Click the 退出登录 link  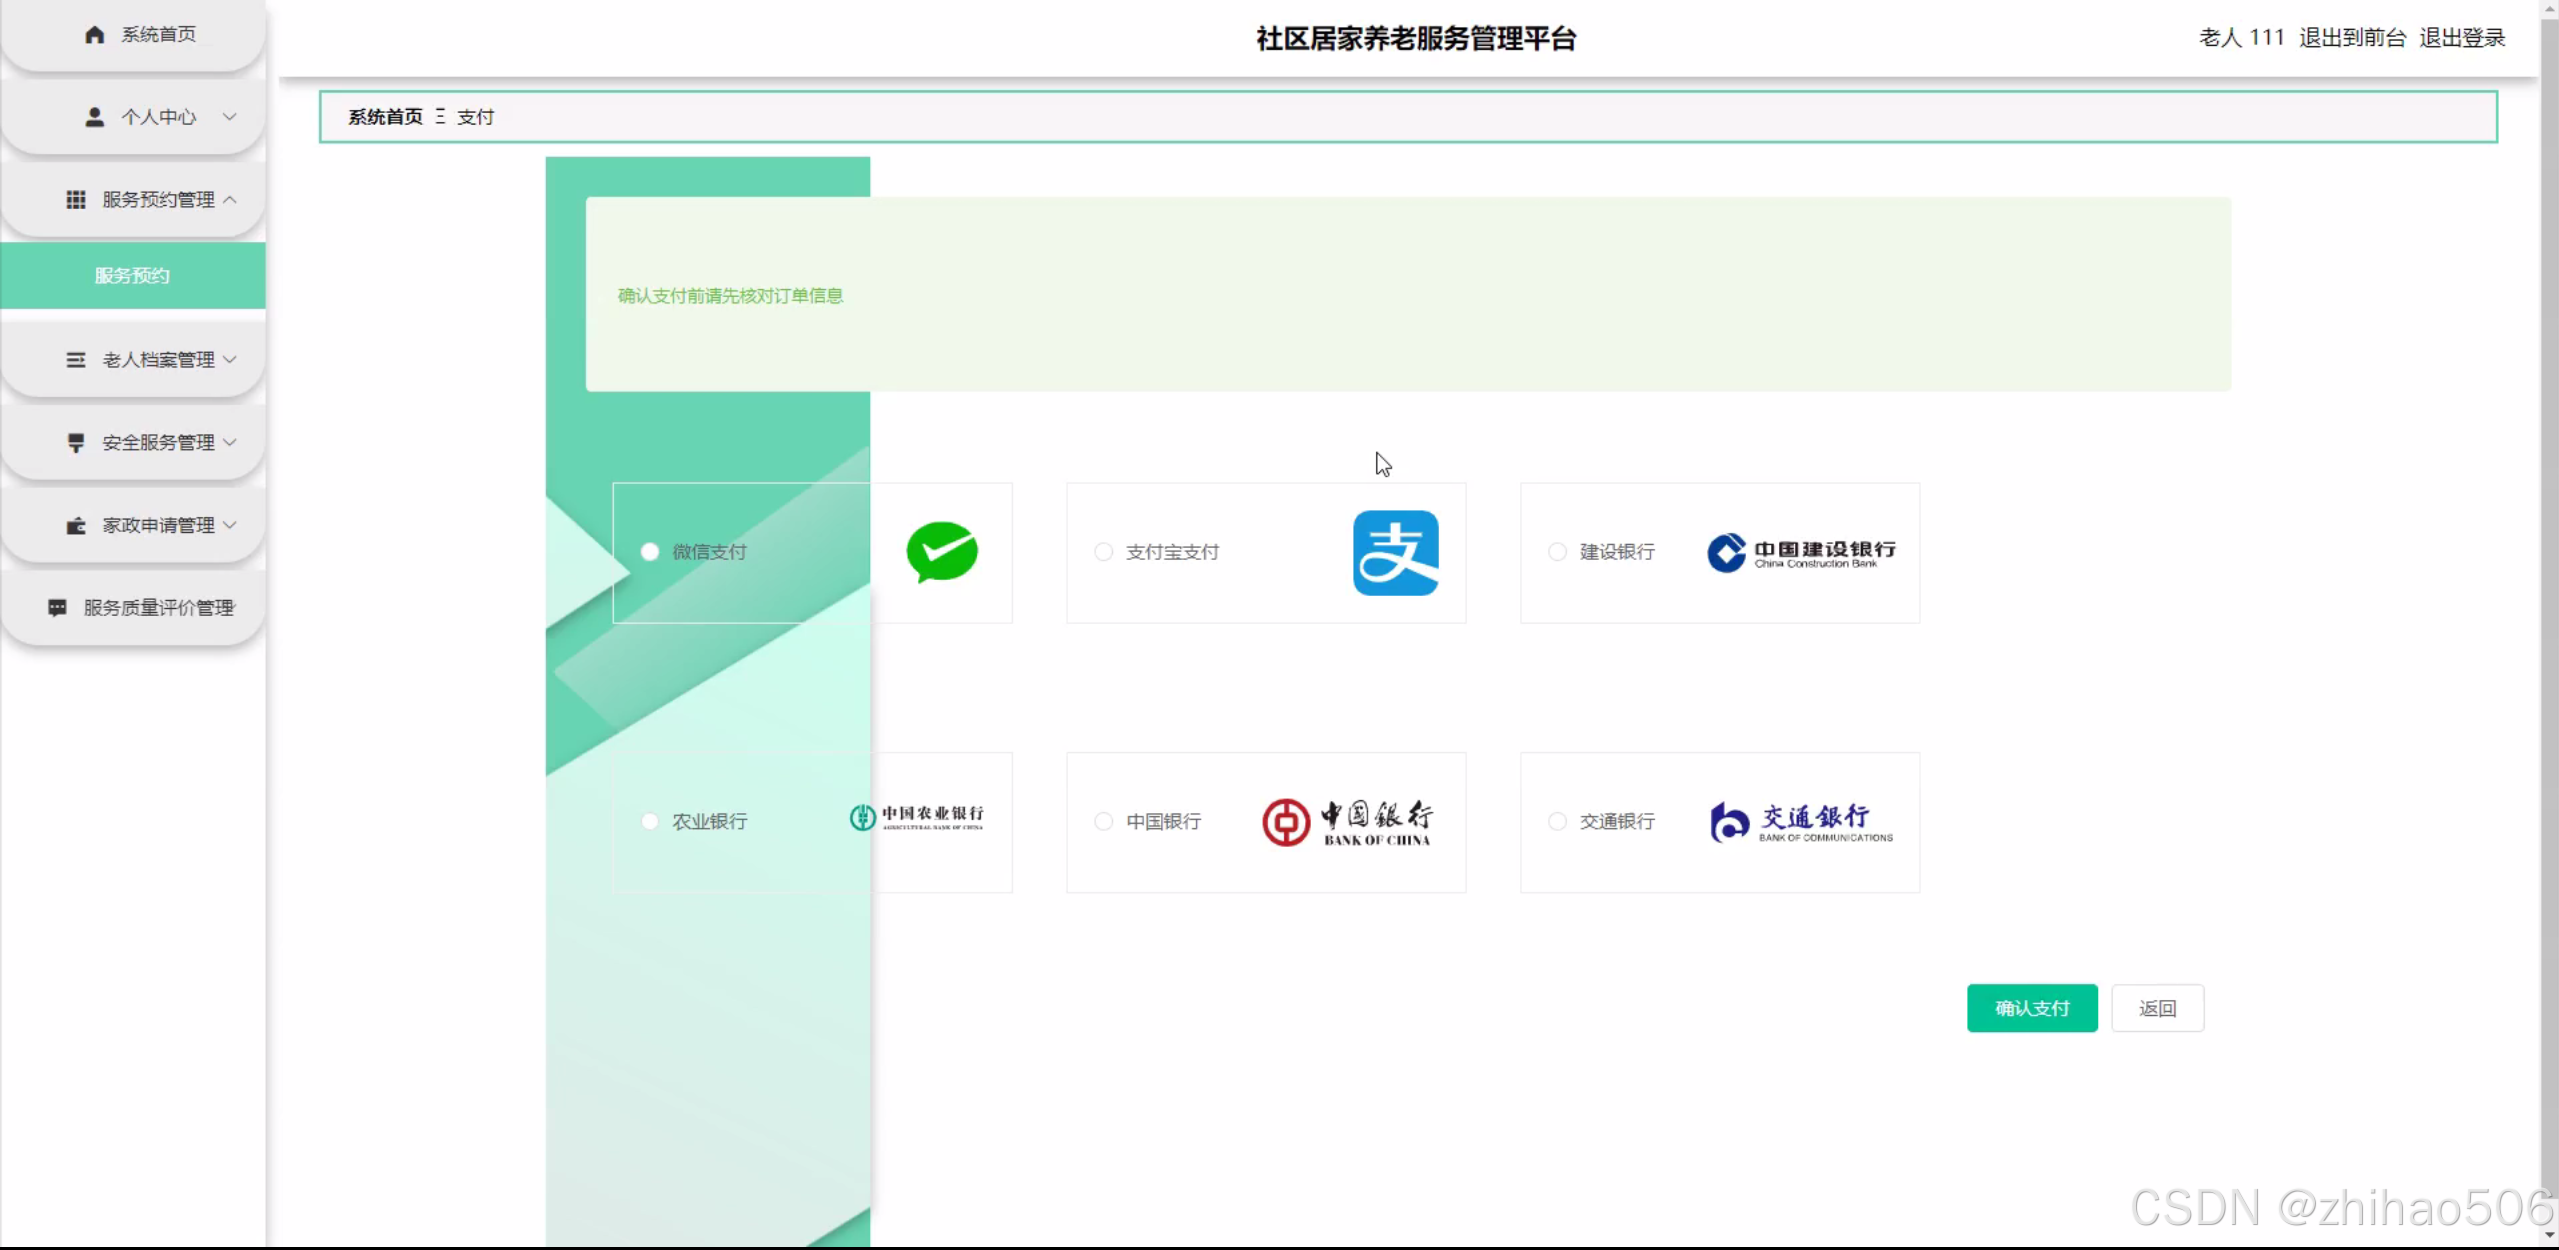point(2461,38)
